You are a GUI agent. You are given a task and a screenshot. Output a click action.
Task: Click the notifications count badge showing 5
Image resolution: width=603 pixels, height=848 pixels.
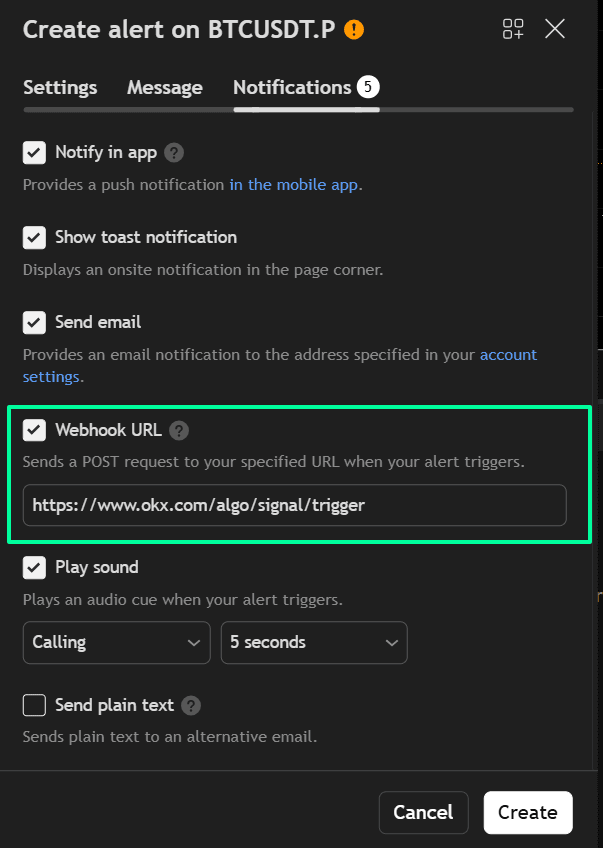coord(368,88)
